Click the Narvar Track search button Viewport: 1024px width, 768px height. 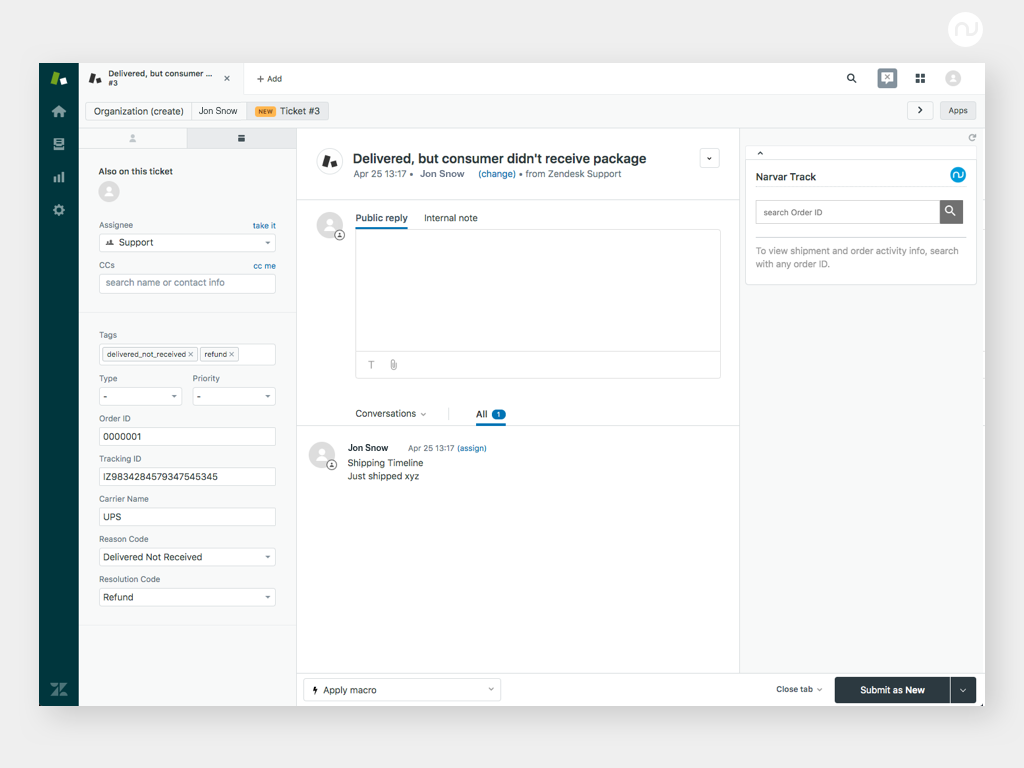(951, 211)
